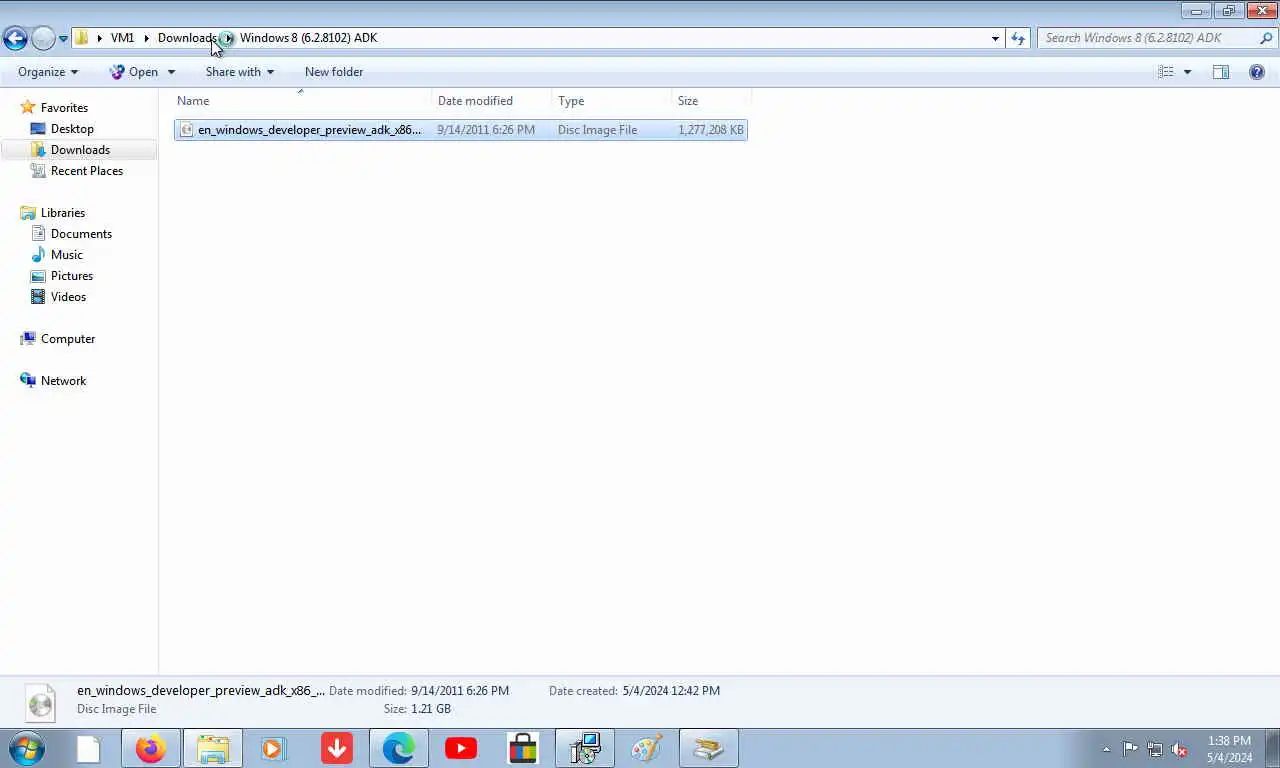Open the colorful shopping bag taskbar icon
Screen dimensions: 1280x768
click(523, 748)
